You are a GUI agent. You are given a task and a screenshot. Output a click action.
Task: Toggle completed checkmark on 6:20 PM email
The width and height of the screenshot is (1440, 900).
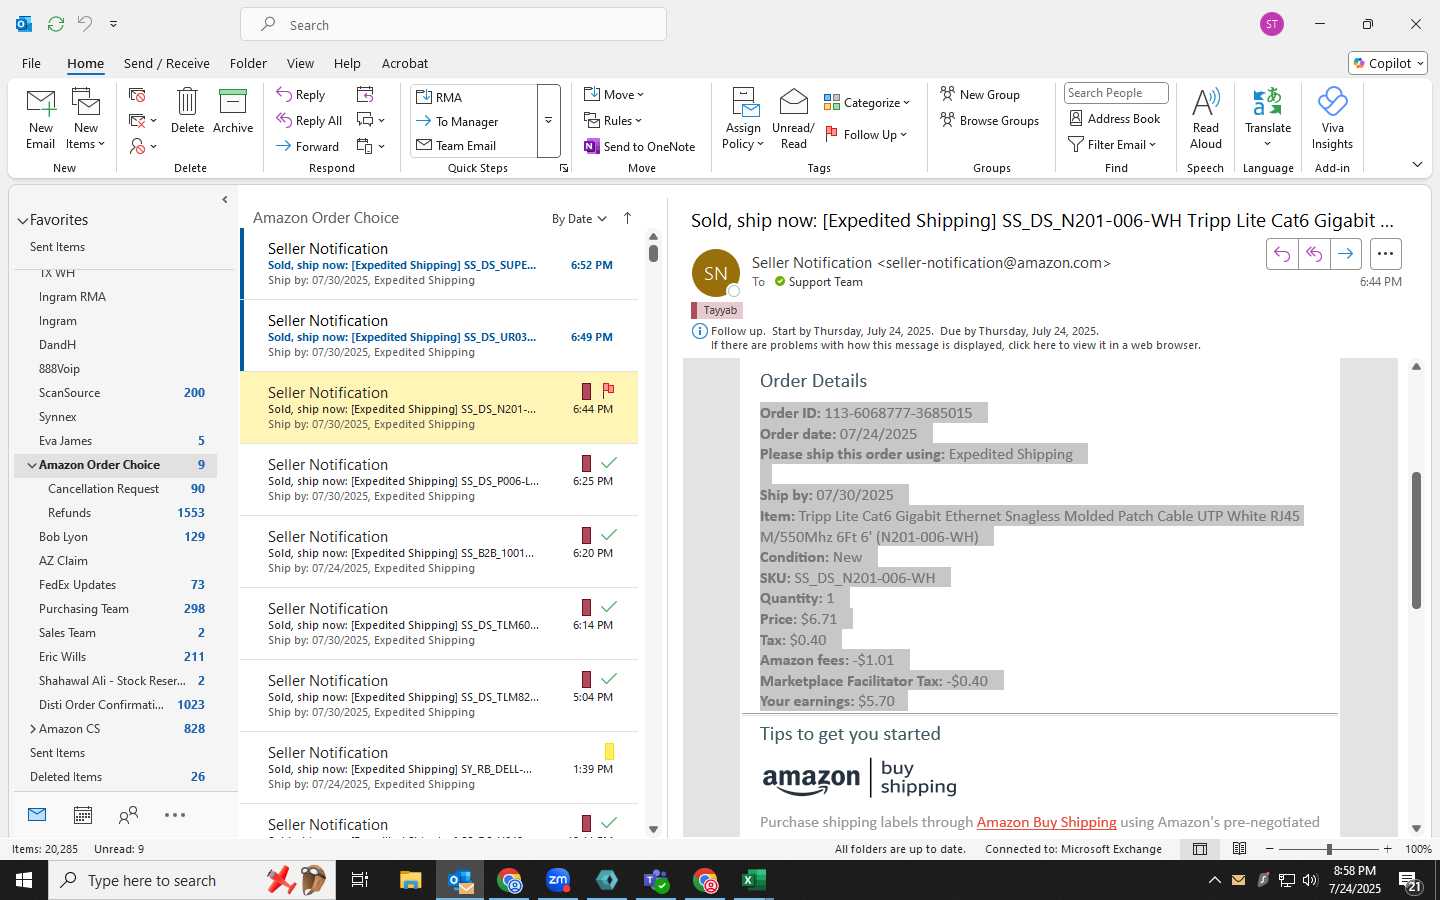[x=608, y=534]
